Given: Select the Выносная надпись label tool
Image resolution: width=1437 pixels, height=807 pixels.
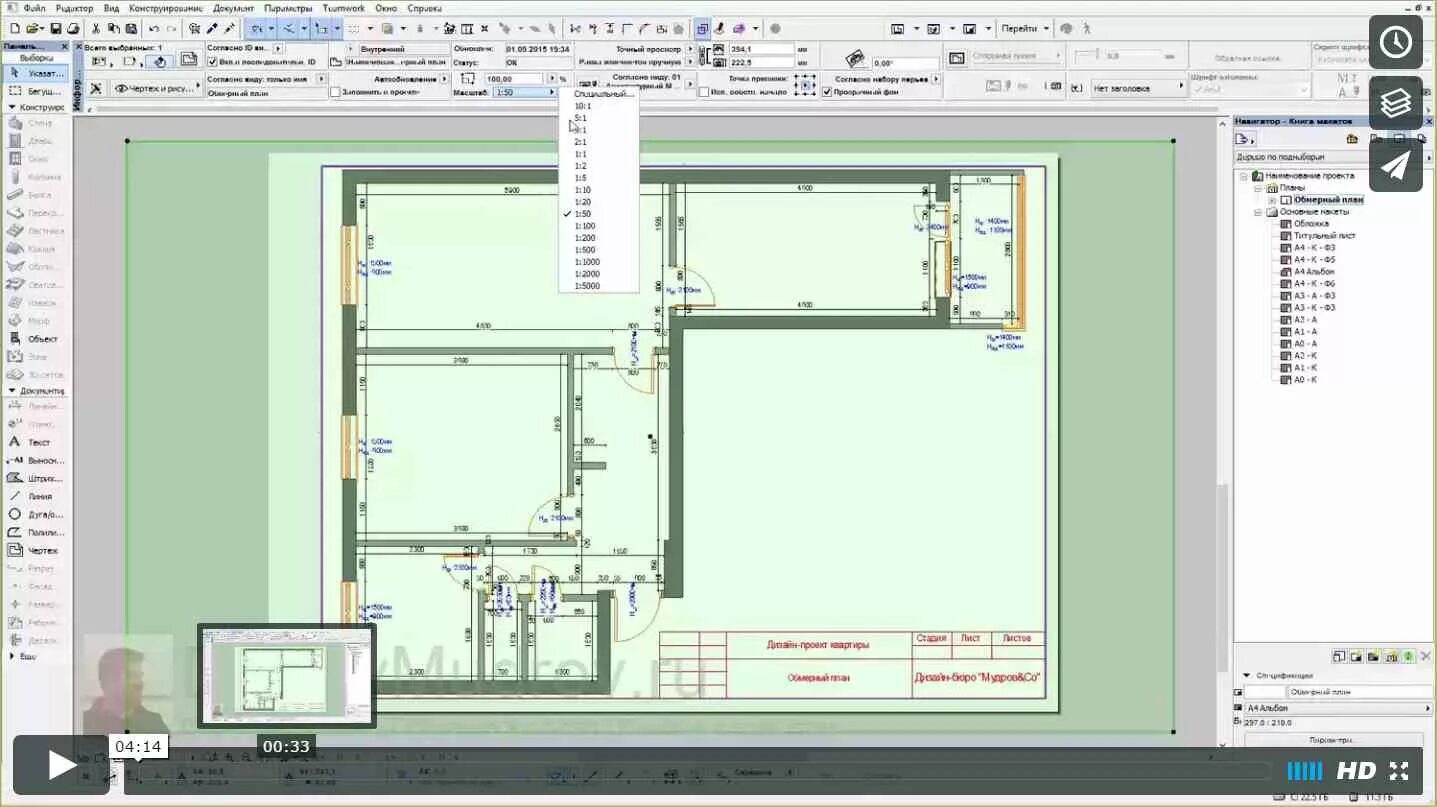Looking at the screenshot, I should [x=35, y=460].
